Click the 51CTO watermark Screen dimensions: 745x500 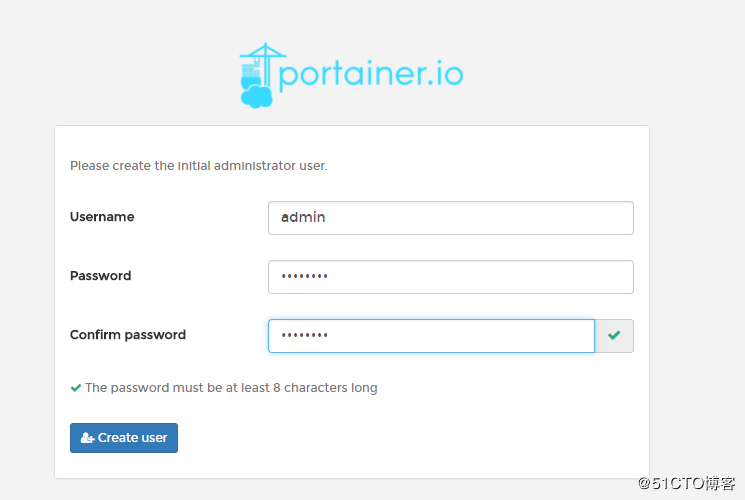[x=686, y=483]
